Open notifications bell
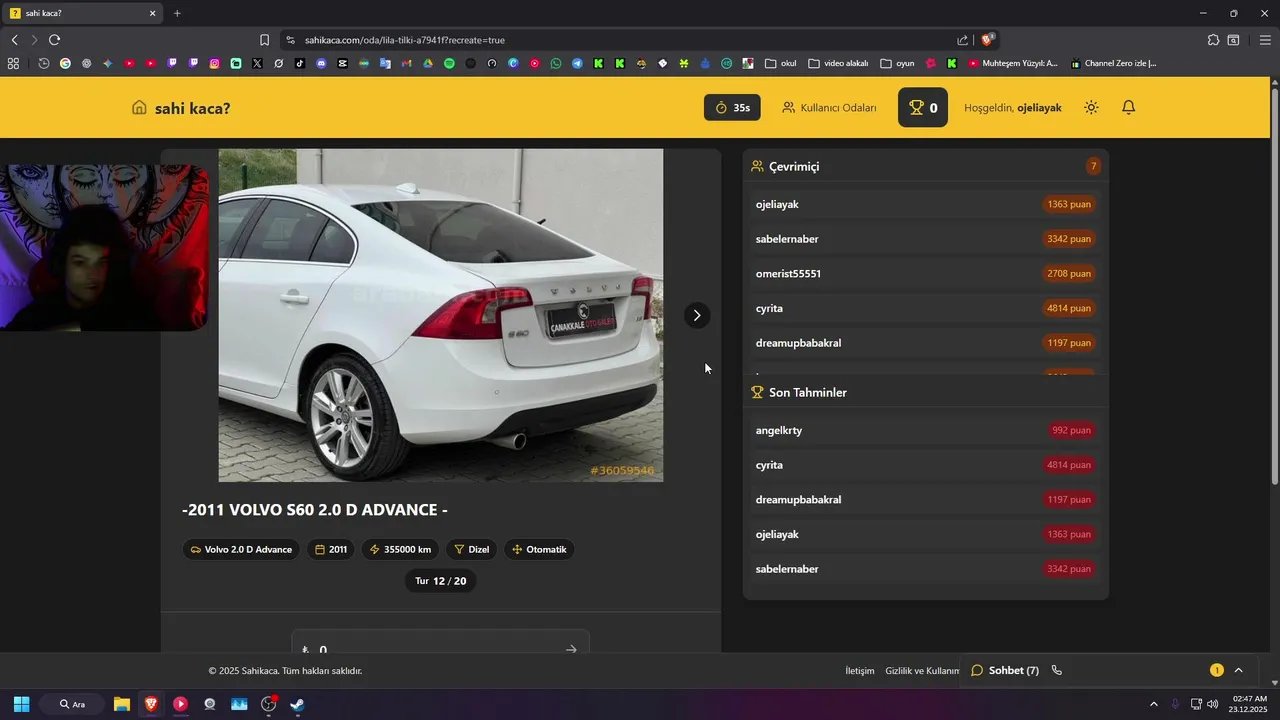 coord(1128,107)
